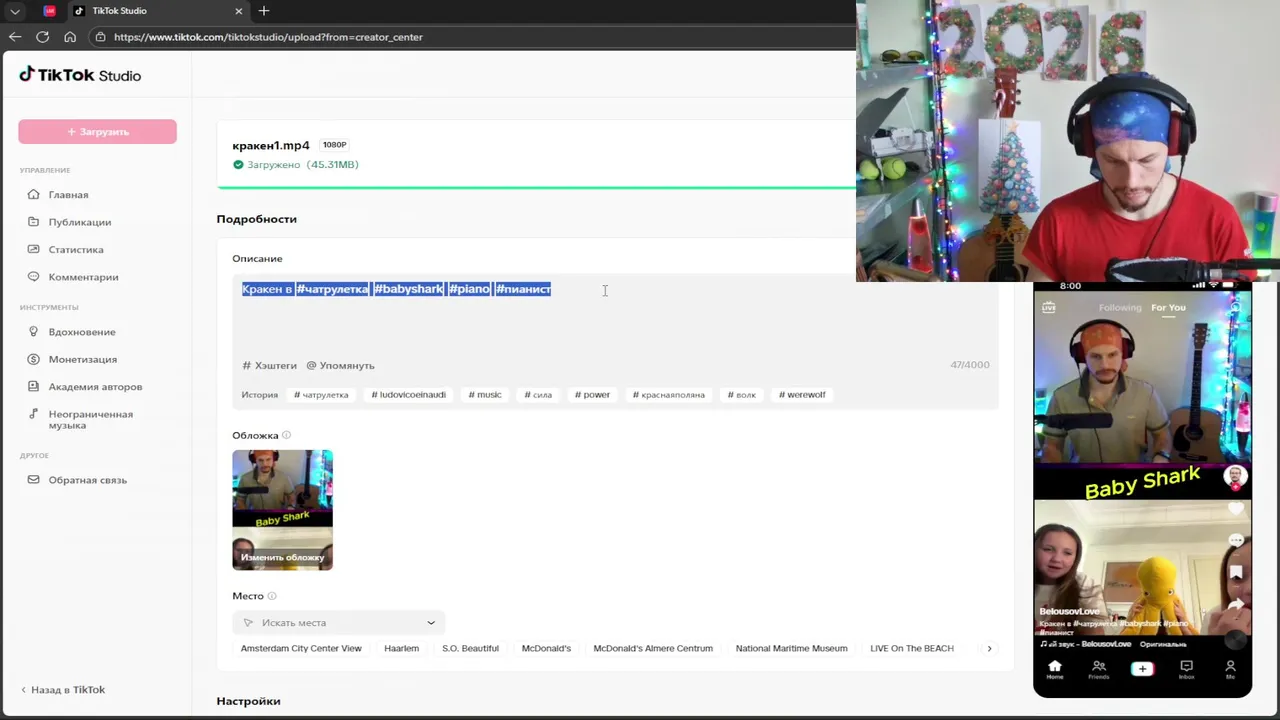
Task: Click the Главная home icon
Action: 34,194
